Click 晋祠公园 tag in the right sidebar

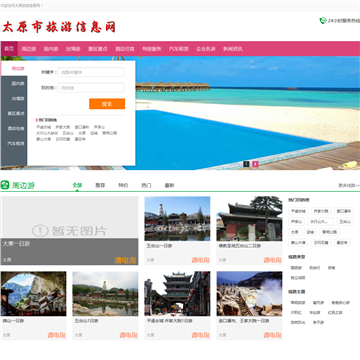[x=329, y=232]
